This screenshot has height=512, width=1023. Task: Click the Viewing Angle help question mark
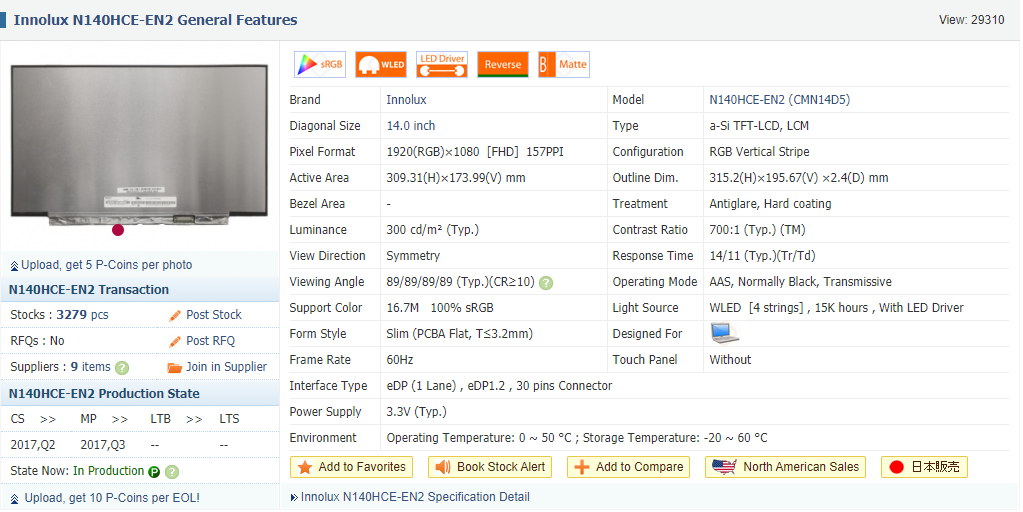click(x=546, y=283)
